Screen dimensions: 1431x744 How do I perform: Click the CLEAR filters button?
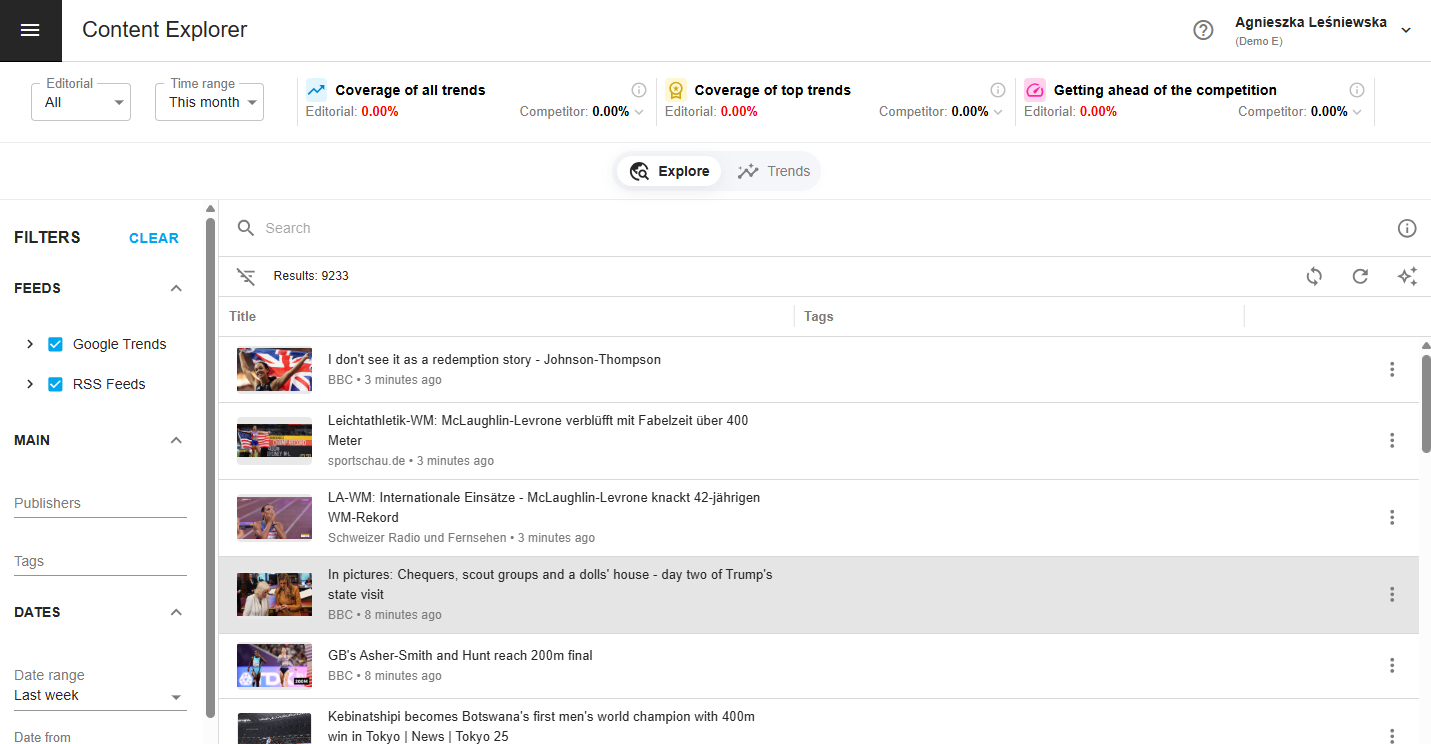point(154,238)
